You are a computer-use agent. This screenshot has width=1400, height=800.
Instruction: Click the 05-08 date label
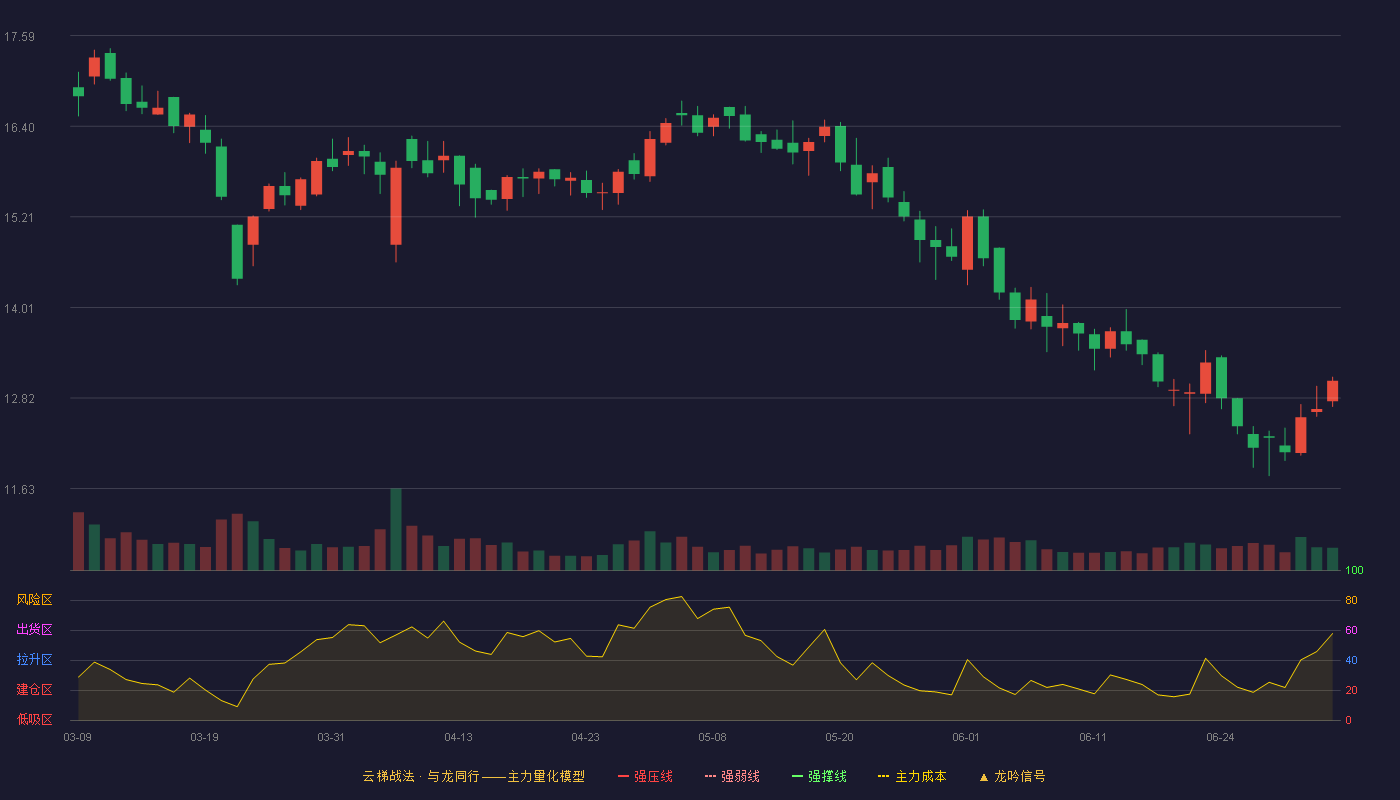pos(712,737)
